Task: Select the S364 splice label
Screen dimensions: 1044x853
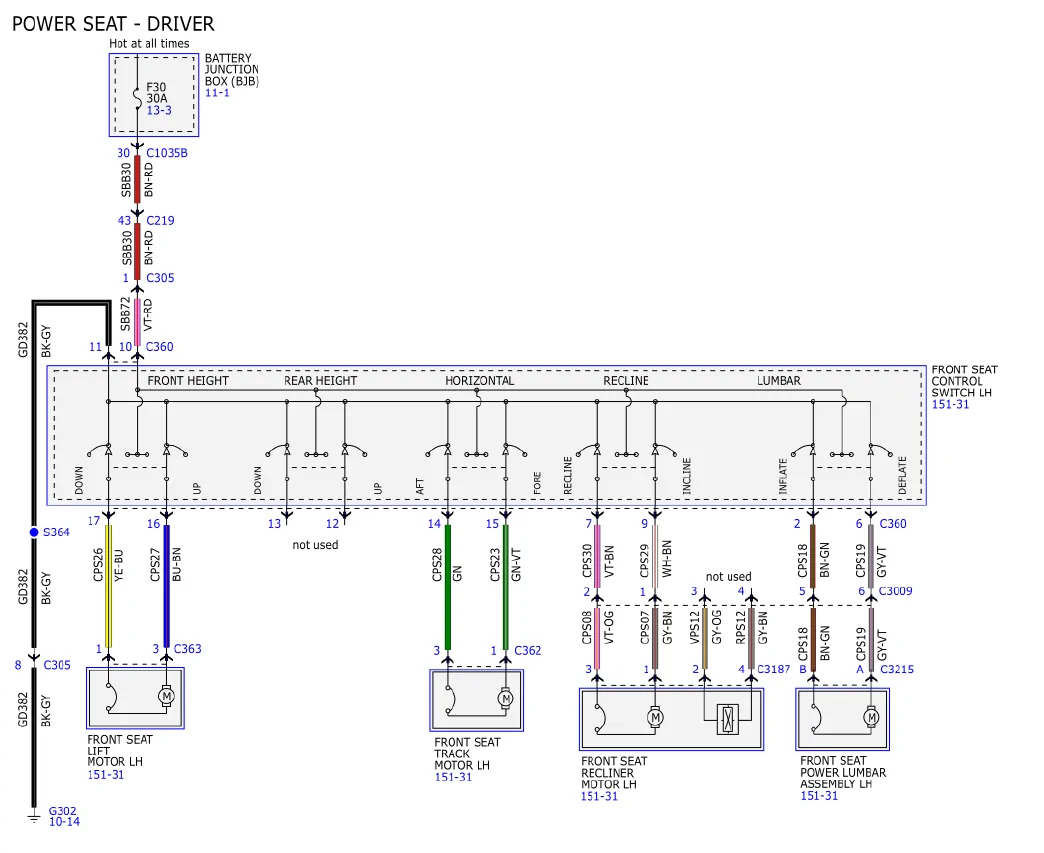Action: tap(56, 532)
